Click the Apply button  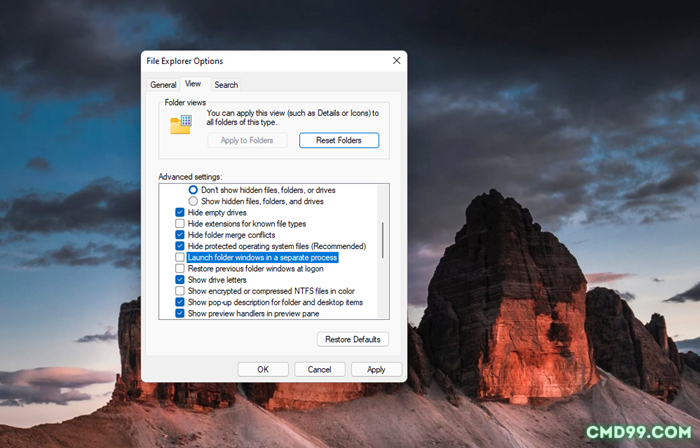[376, 369]
